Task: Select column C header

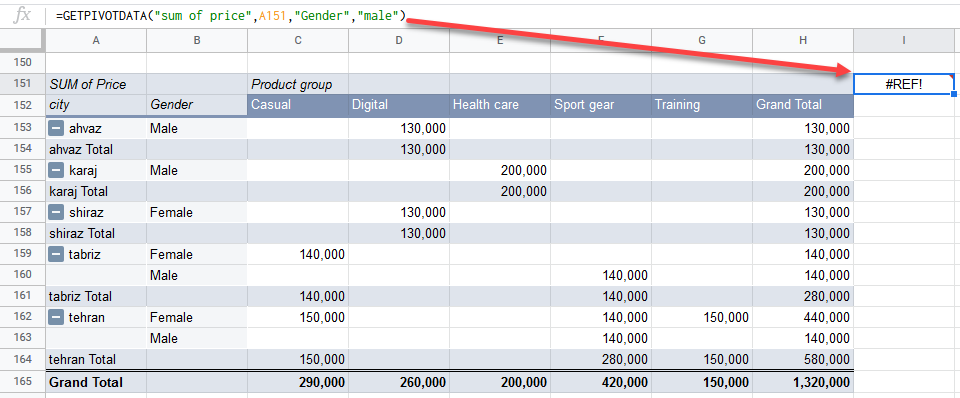Action: [x=298, y=40]
